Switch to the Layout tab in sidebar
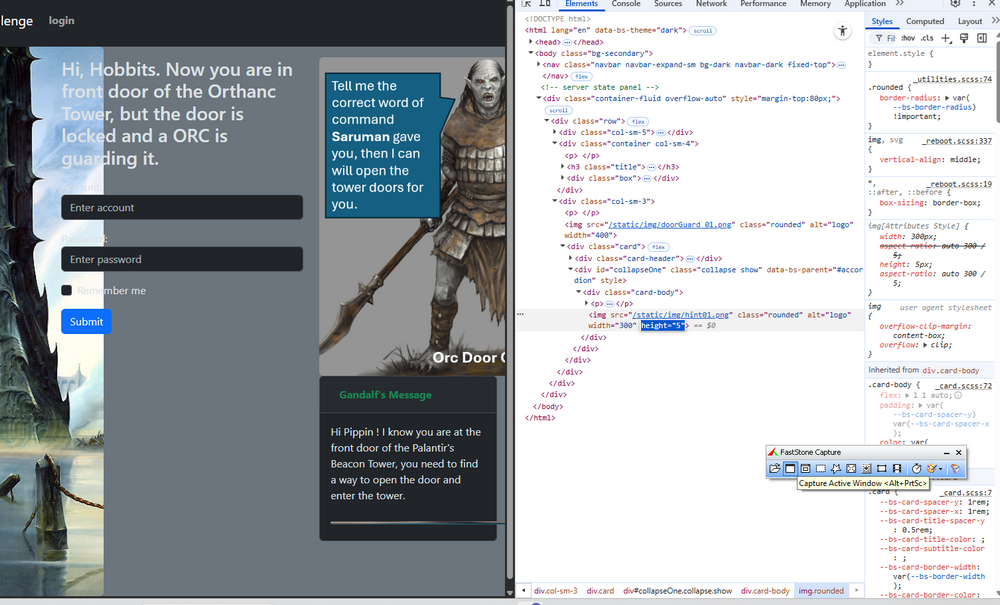 (x=969, y=21)
